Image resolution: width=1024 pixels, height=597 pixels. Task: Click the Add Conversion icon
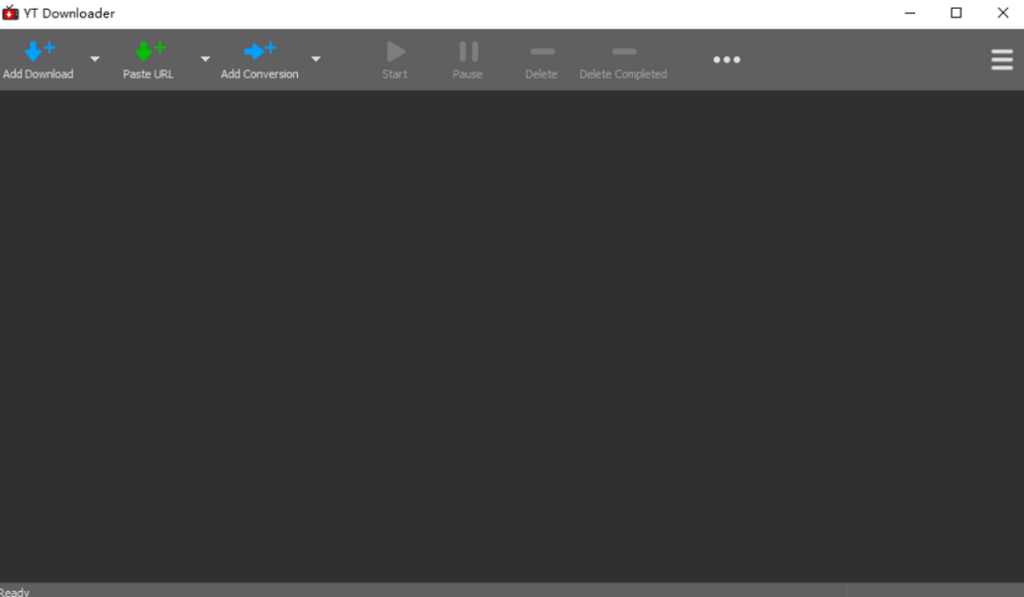(x=259, y=52)
